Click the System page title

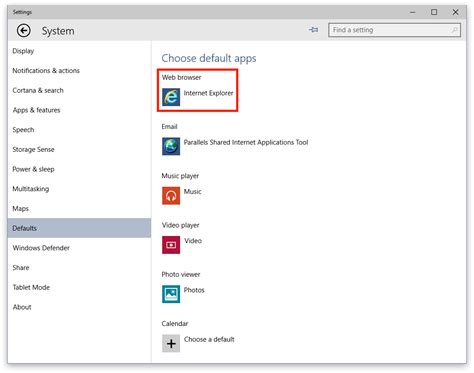tap(58, 31)
